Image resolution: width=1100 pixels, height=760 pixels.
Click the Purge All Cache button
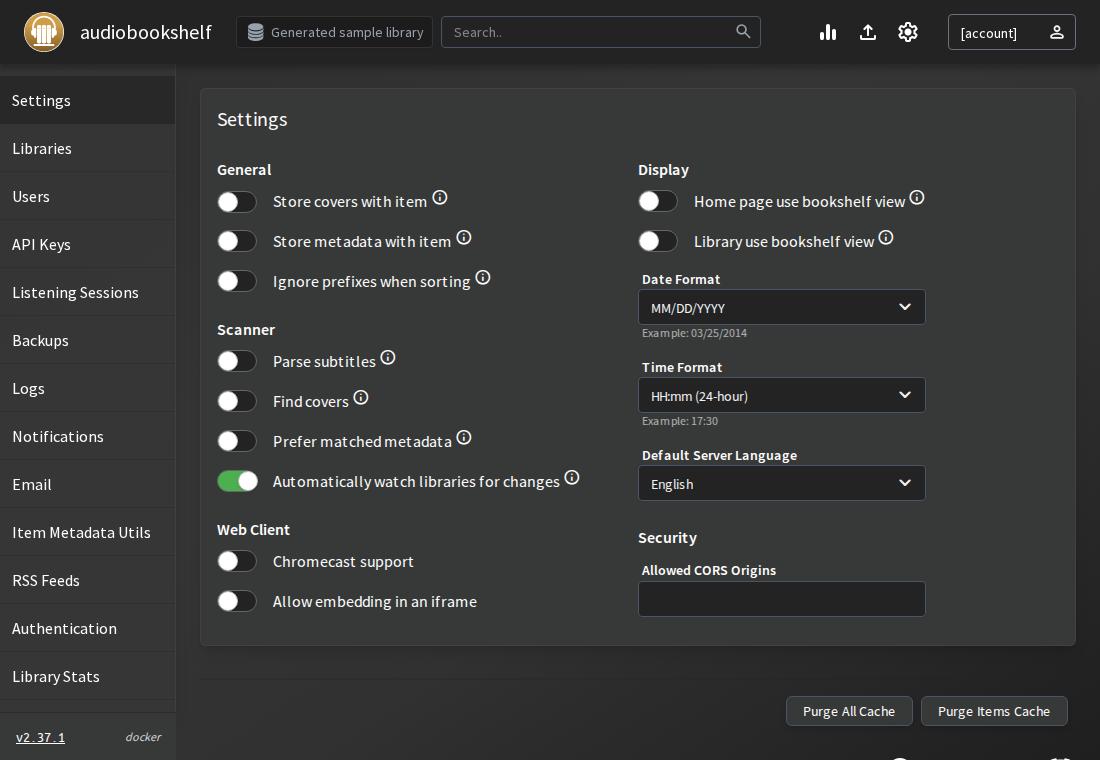tap(849, 712)
